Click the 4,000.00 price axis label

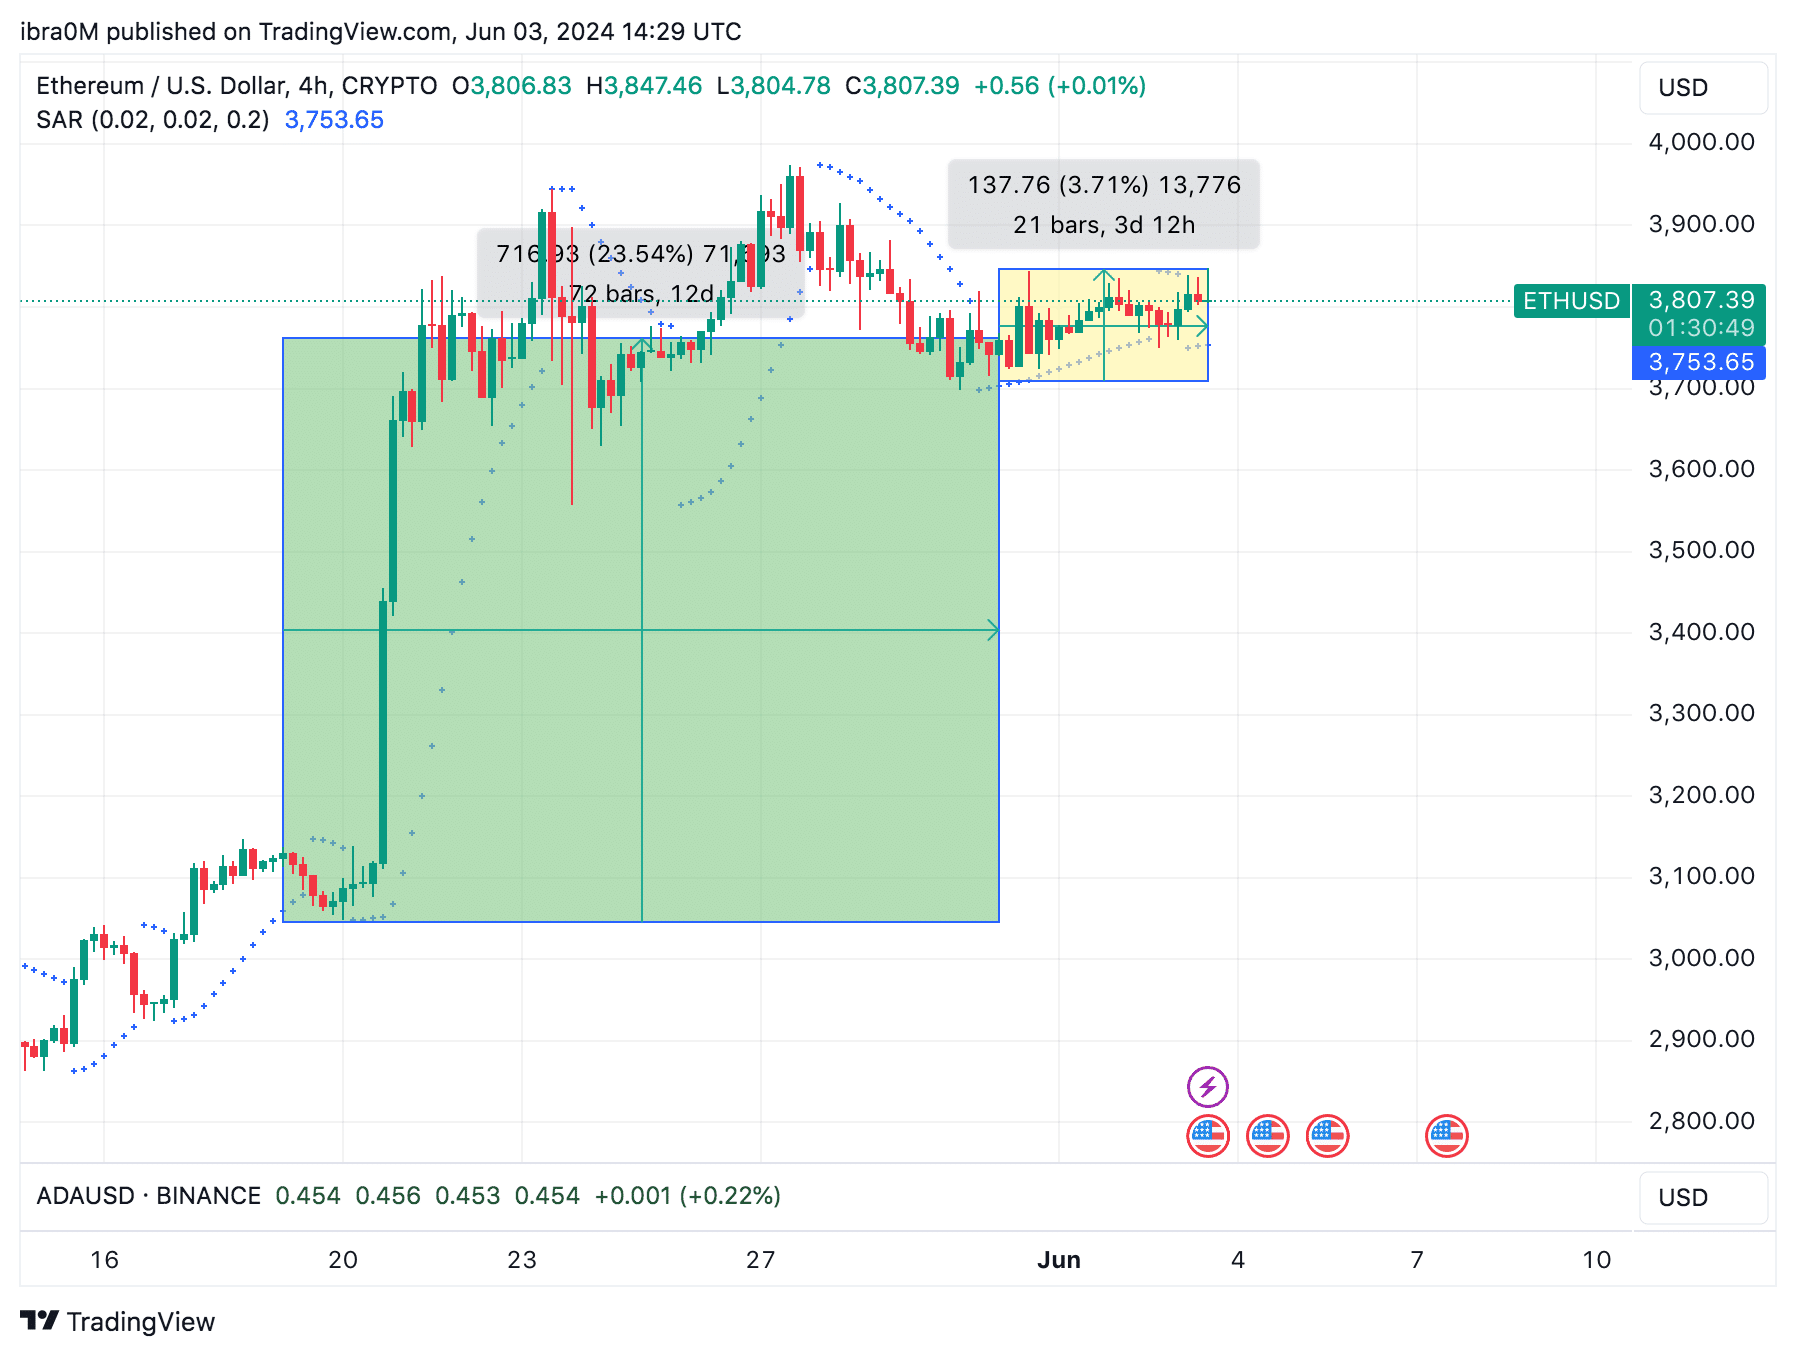tap(1701, 142)
